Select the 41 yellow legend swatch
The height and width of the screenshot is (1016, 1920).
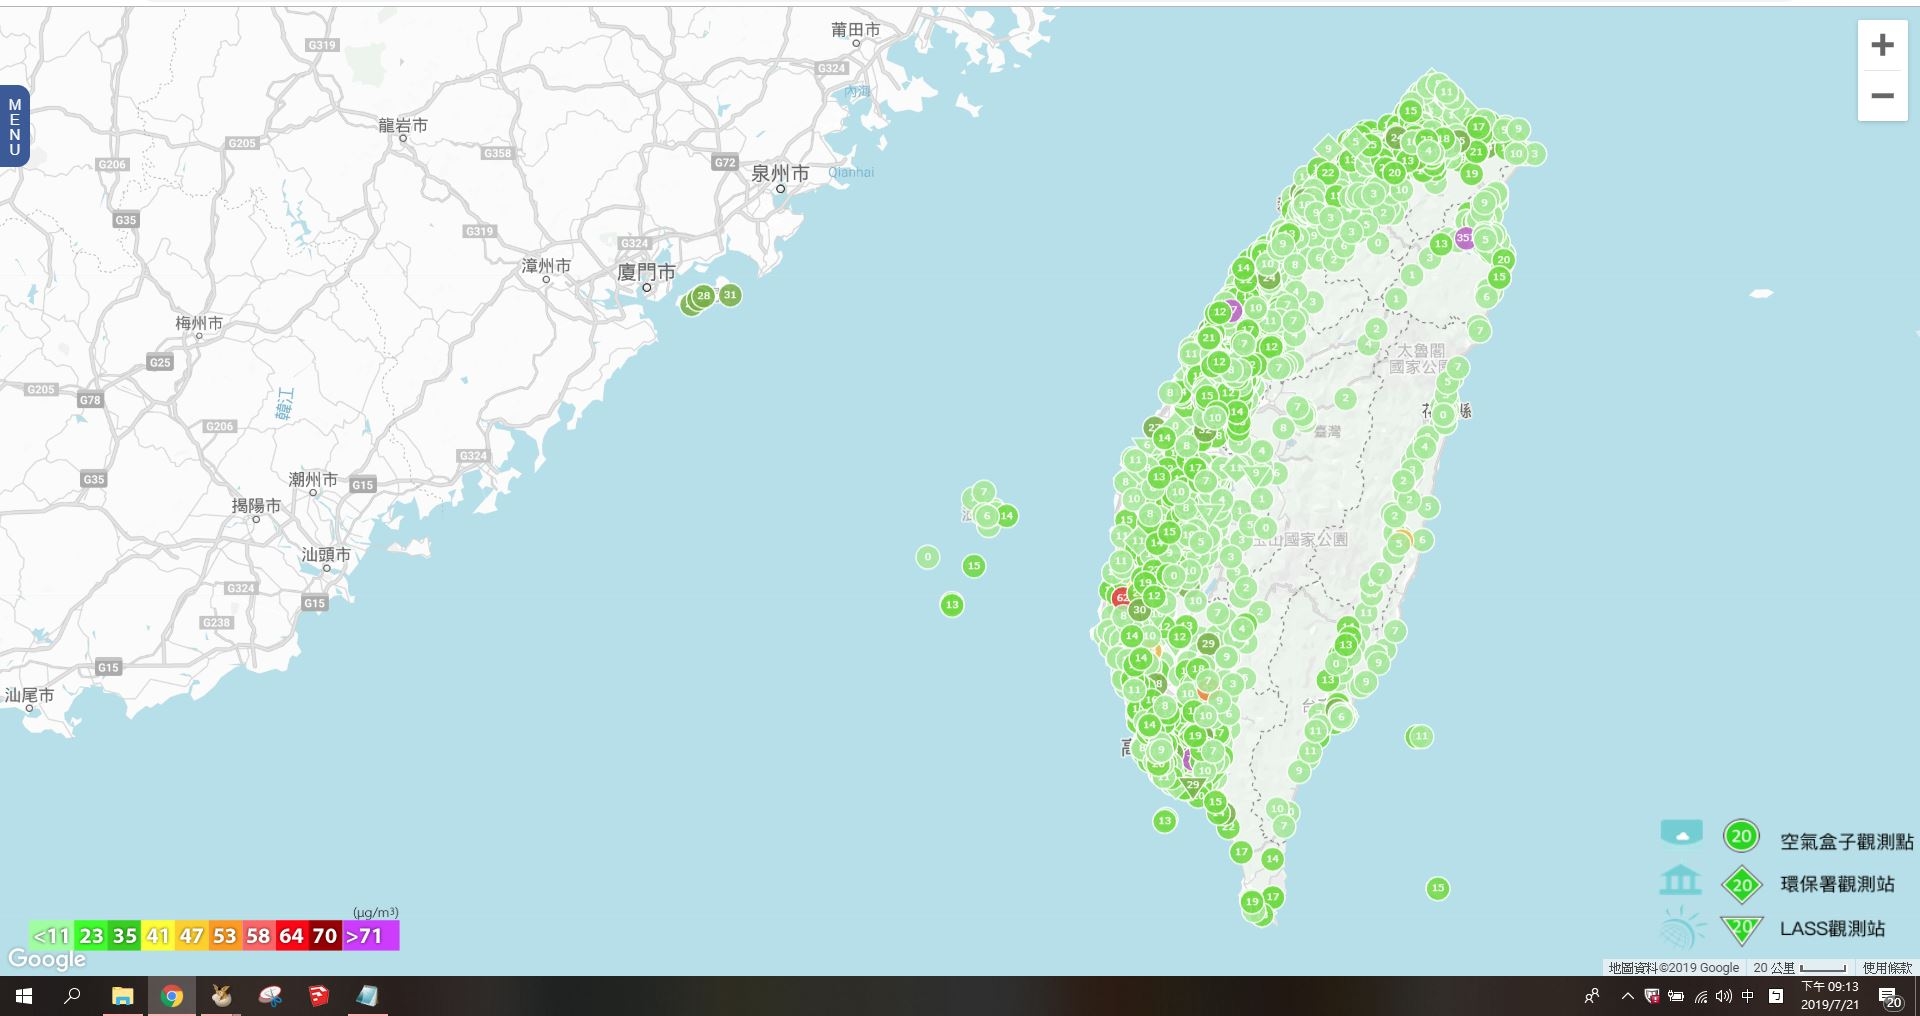pos(158,936)
